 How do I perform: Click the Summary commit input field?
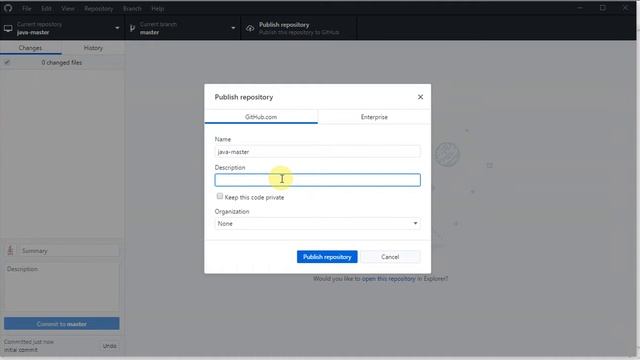point(69,251)
